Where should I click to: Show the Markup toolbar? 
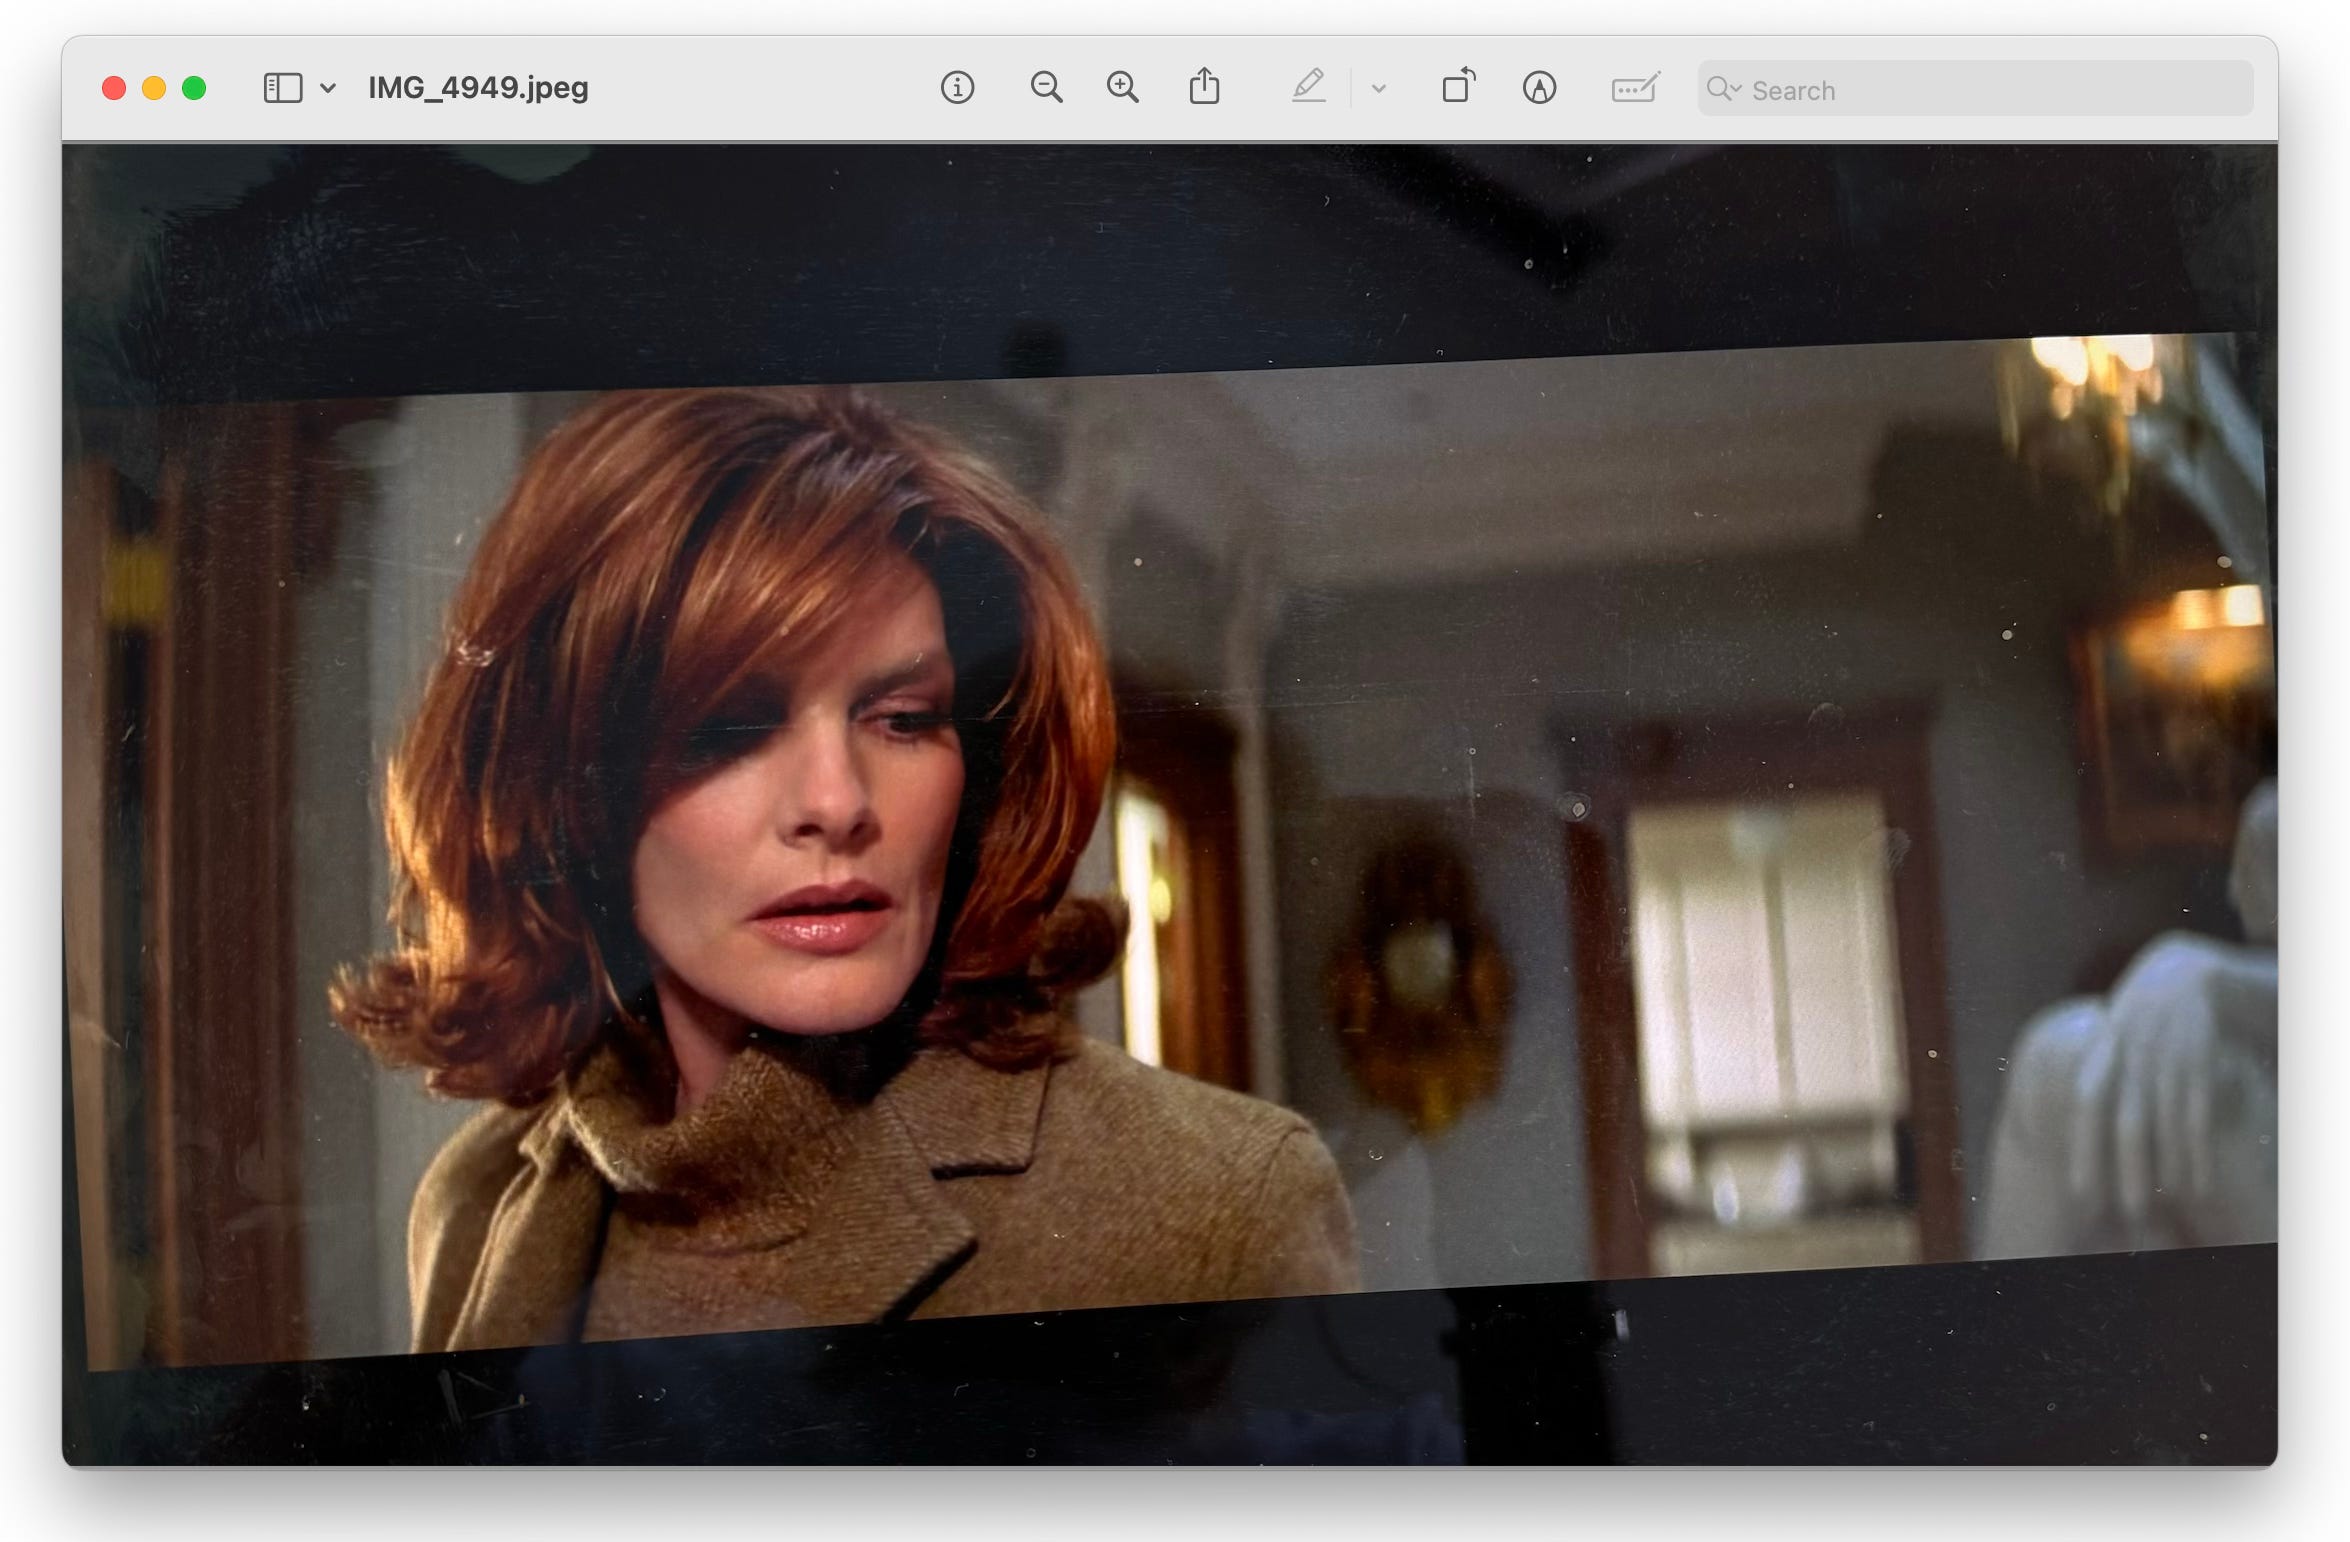1539,88
